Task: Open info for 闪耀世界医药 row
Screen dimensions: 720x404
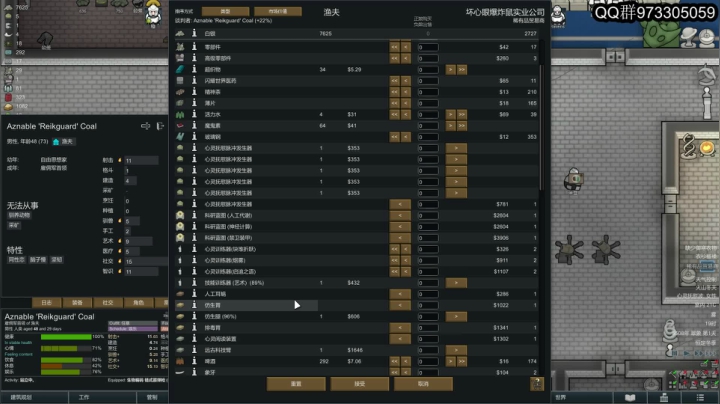Action: (194, 80)
